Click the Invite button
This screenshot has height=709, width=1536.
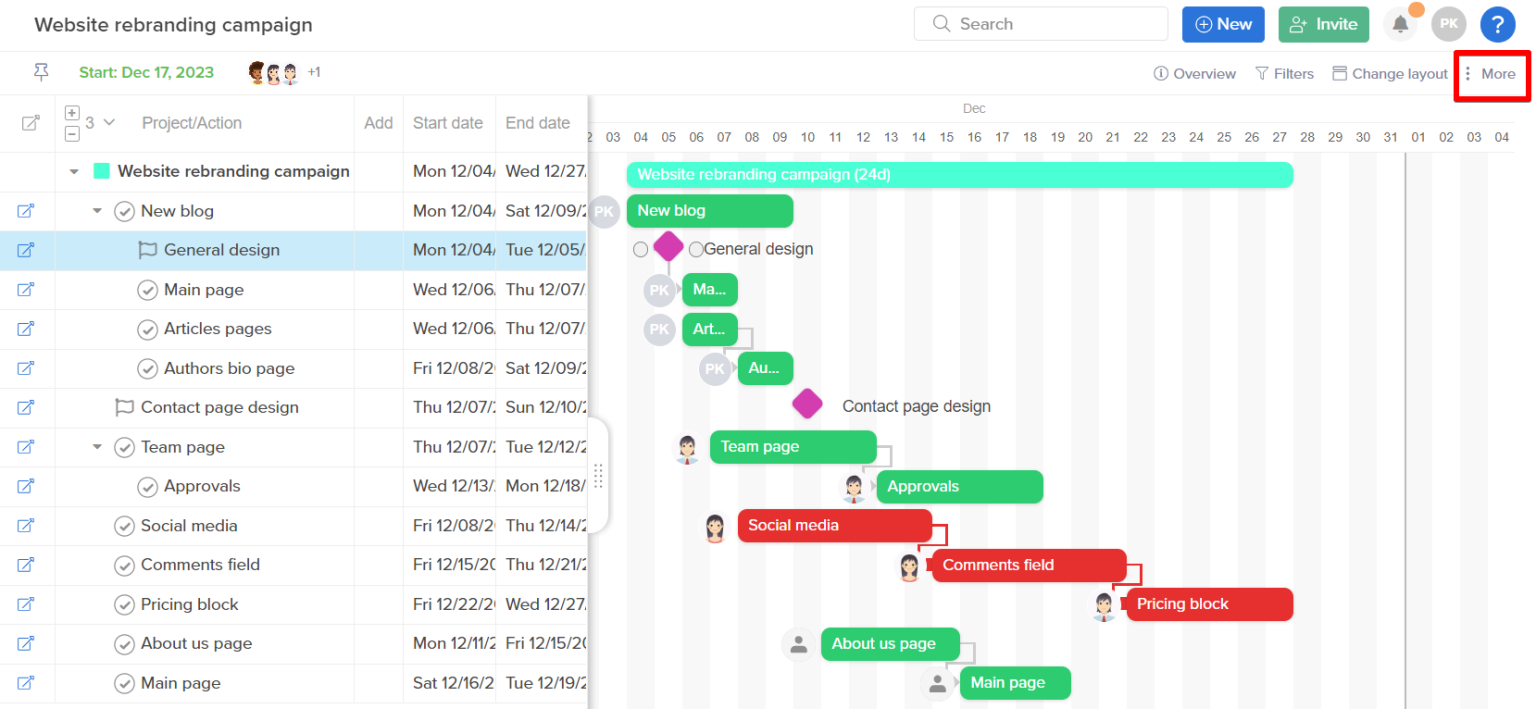pyautogui.click(x=1323, y=23)
